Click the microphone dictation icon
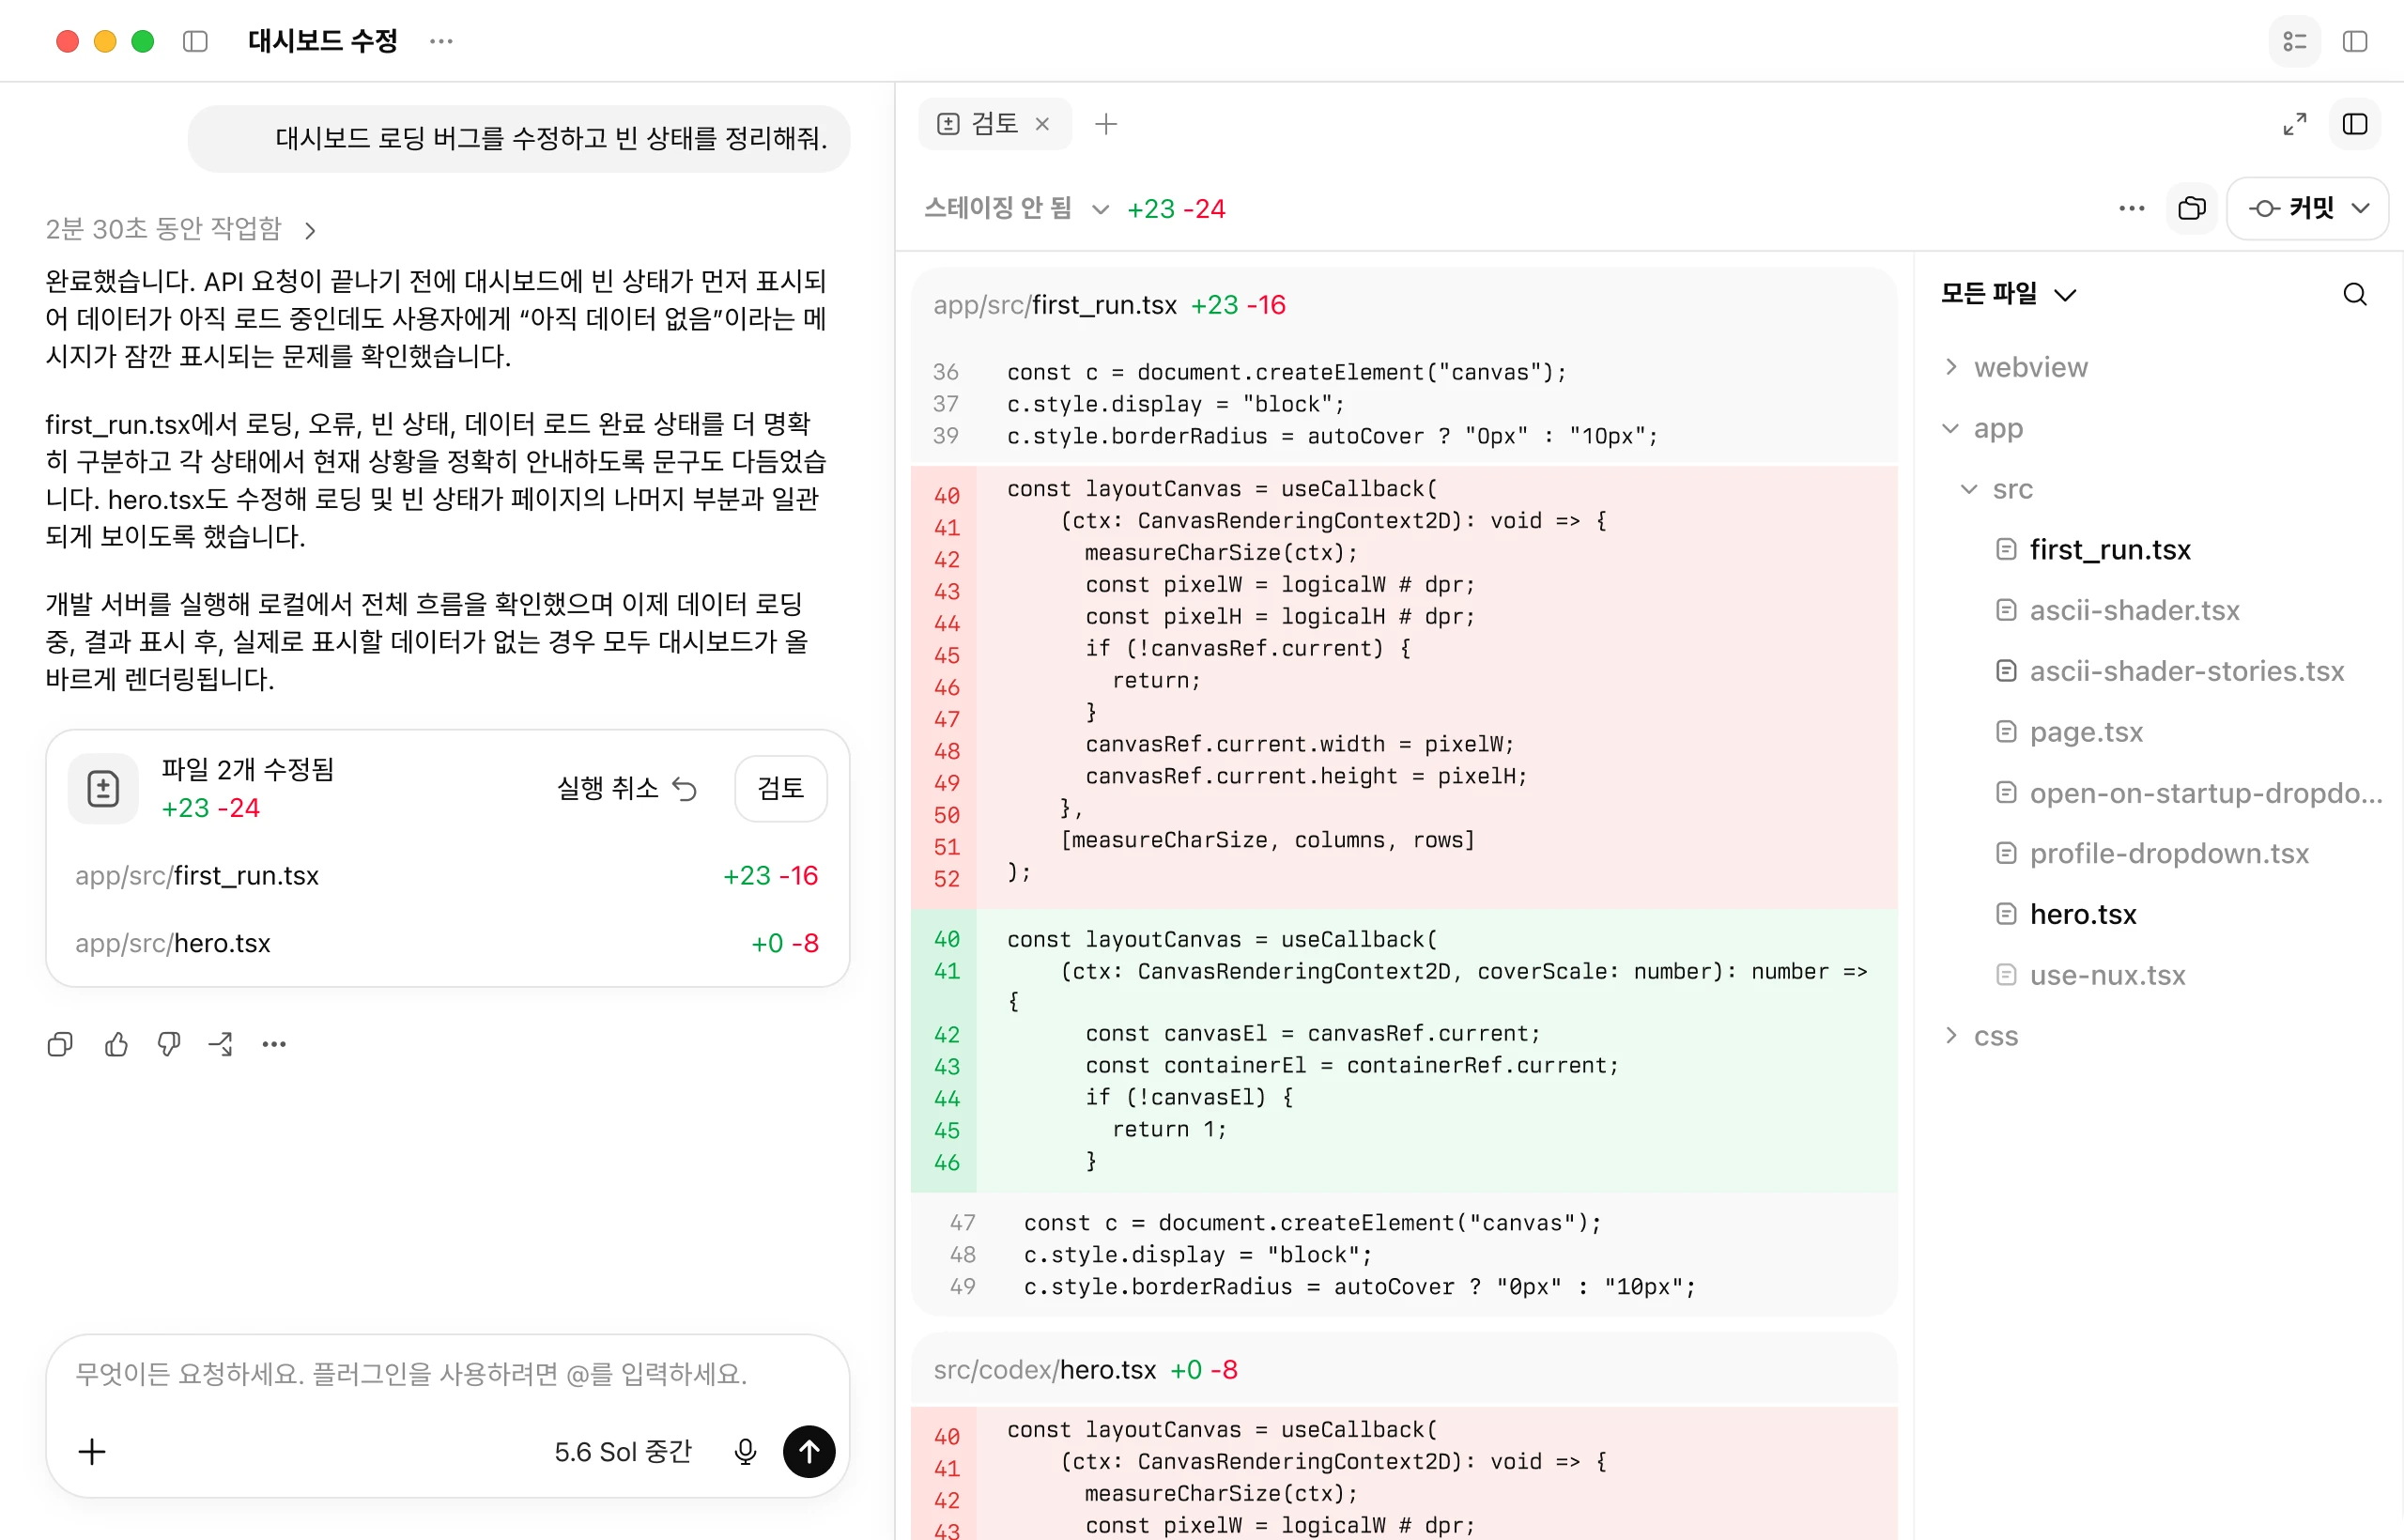 tap(745, 1451)
